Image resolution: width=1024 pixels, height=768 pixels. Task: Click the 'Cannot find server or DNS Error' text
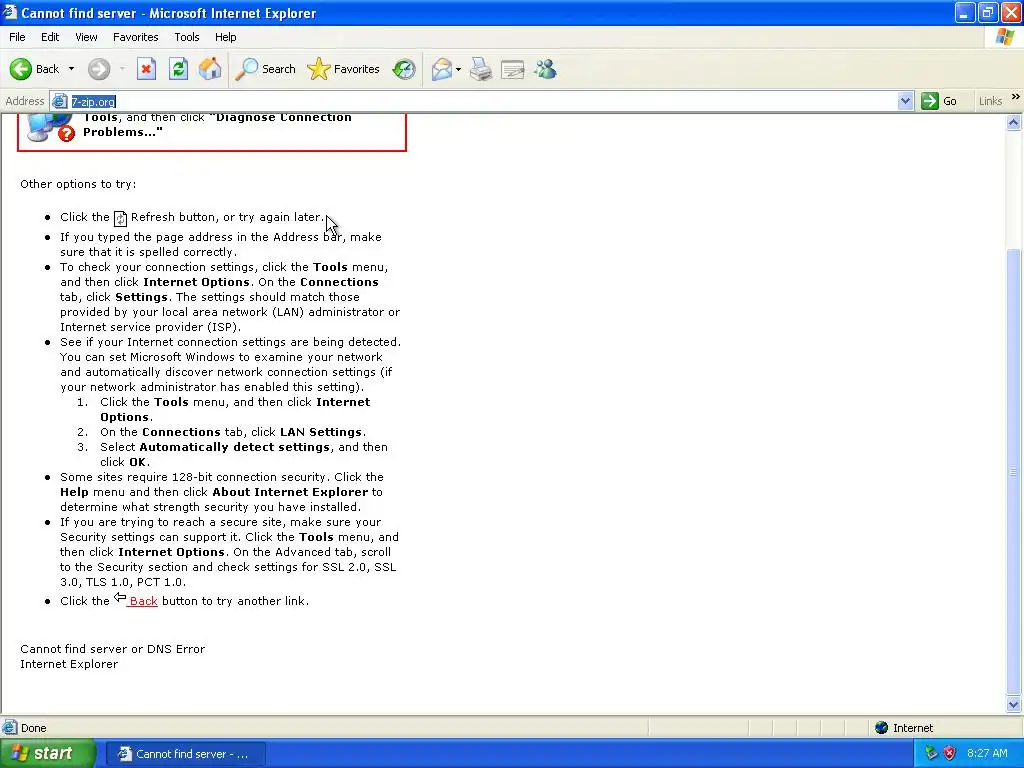112,649
